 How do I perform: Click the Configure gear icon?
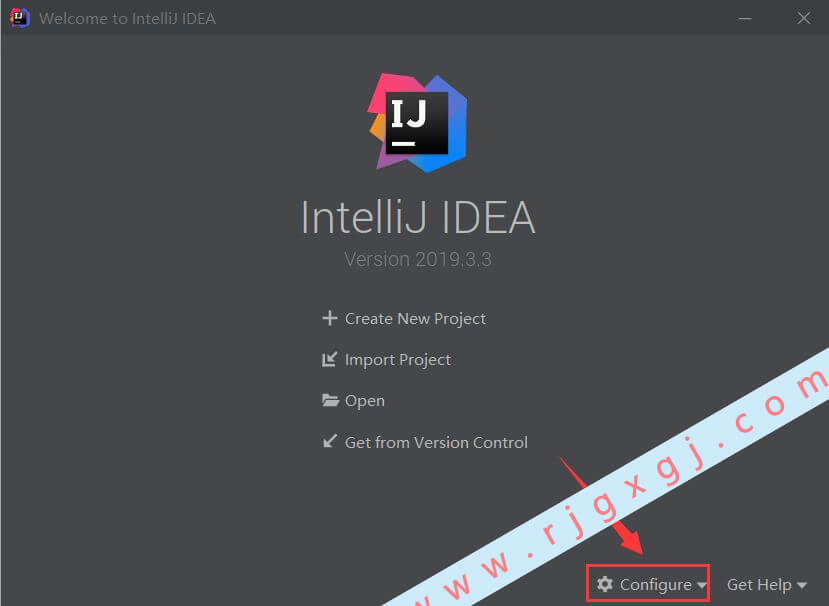click(x=604, y=584)
